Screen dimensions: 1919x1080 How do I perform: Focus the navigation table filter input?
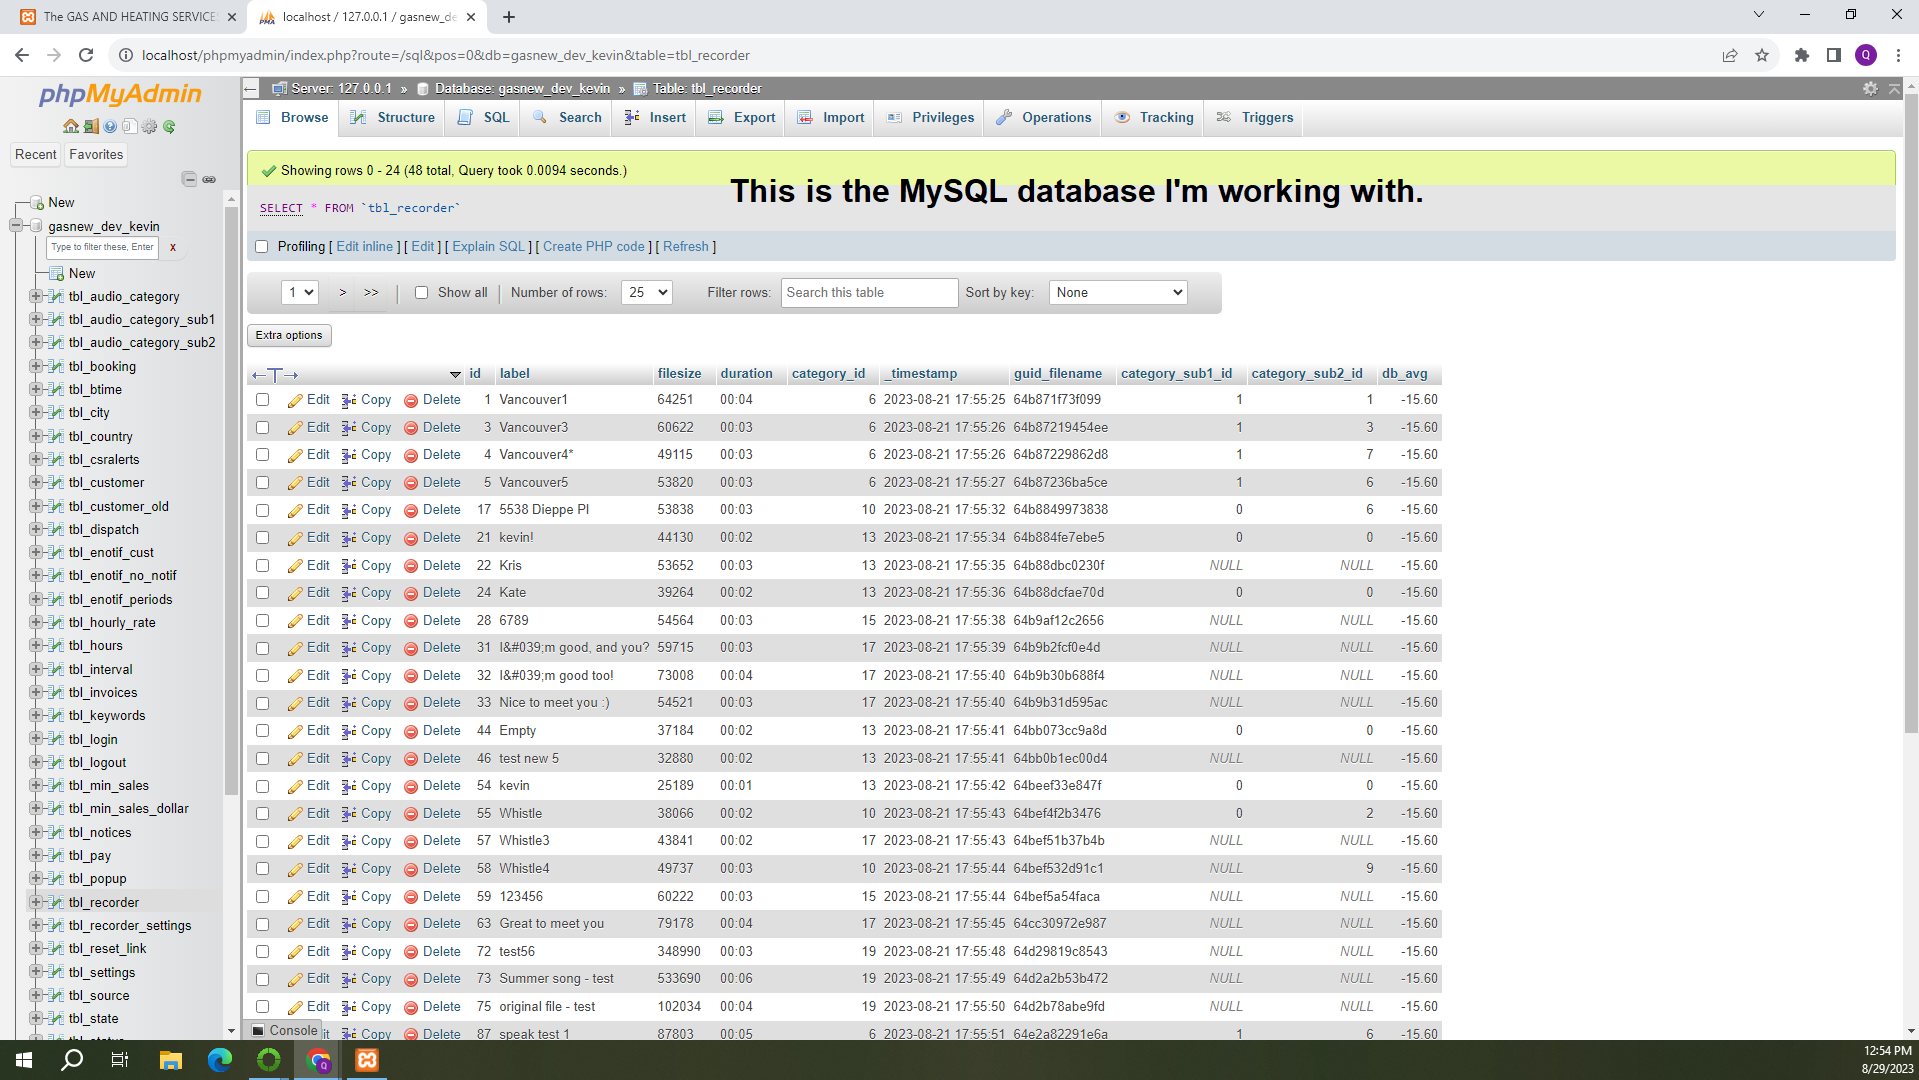pyautogui.click(x=102, y=247)
